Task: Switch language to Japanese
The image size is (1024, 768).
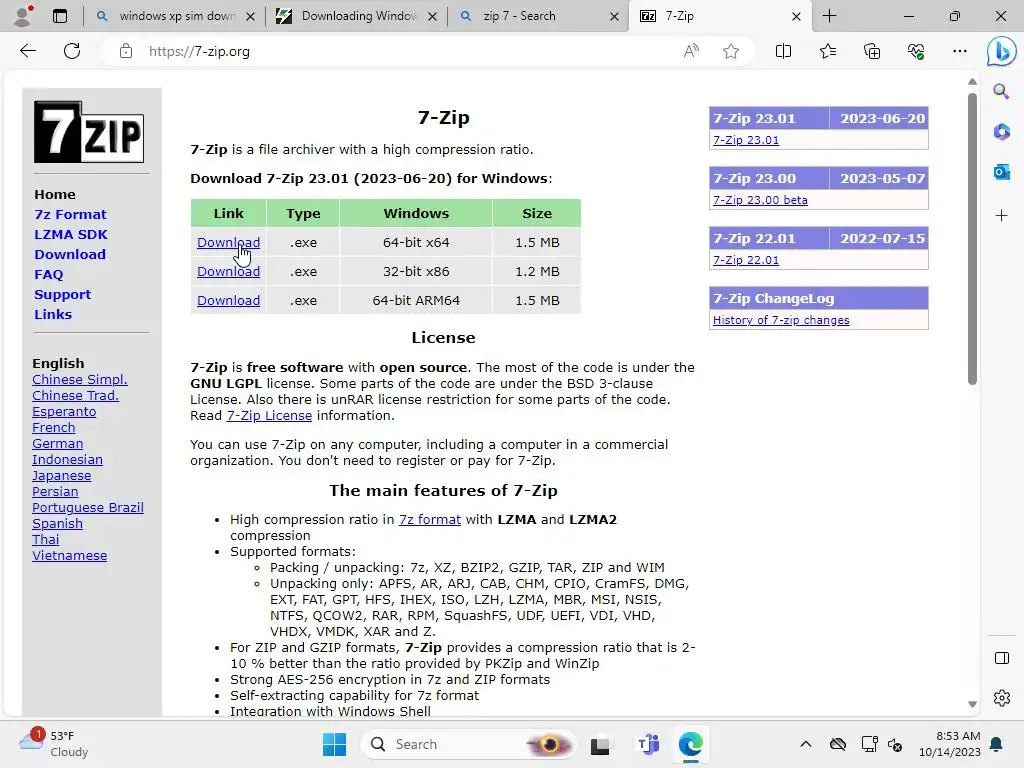Action: (61, 475)
